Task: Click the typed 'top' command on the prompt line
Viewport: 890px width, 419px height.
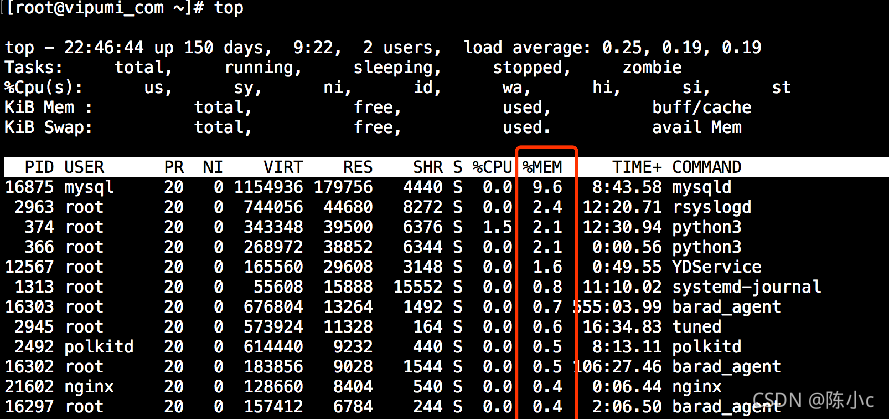Action: (229, 9)
